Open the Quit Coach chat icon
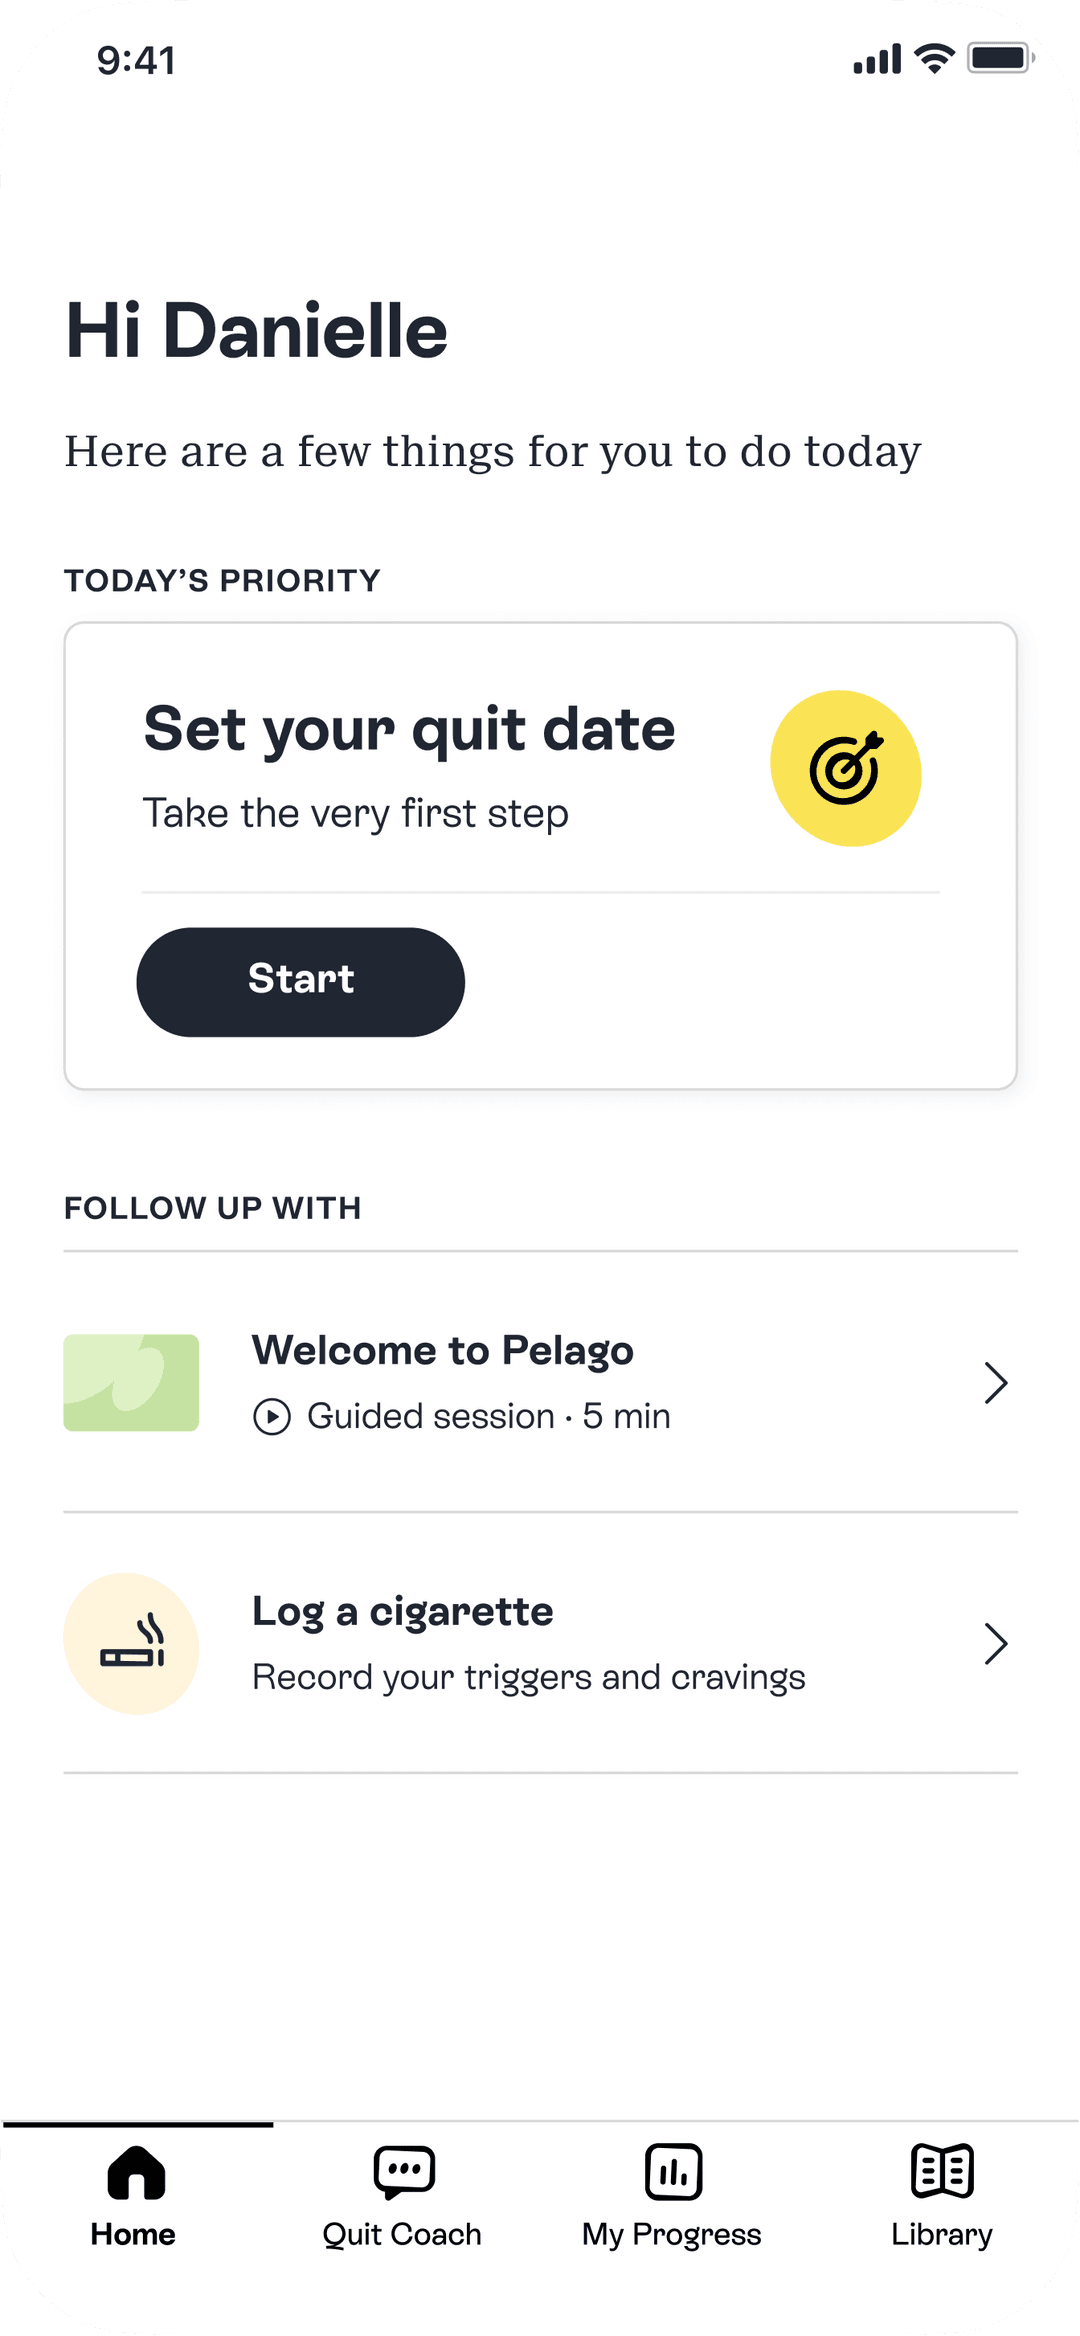The image size is (1080, 2336). click(403, 2172)
